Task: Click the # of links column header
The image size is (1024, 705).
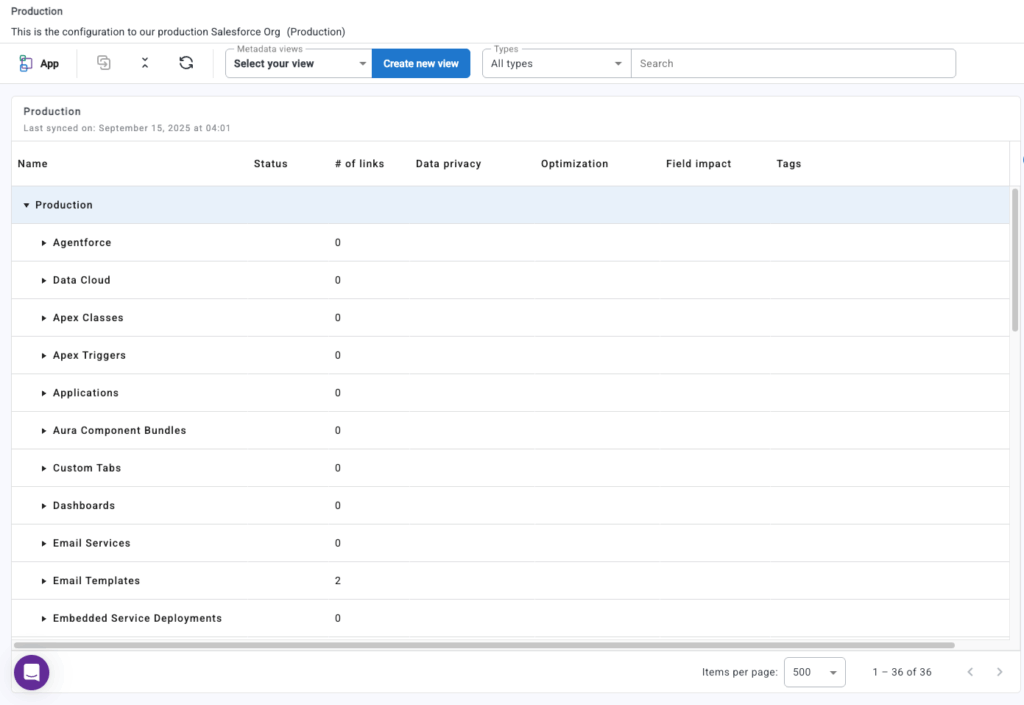Action: click(x=359, y=164)
